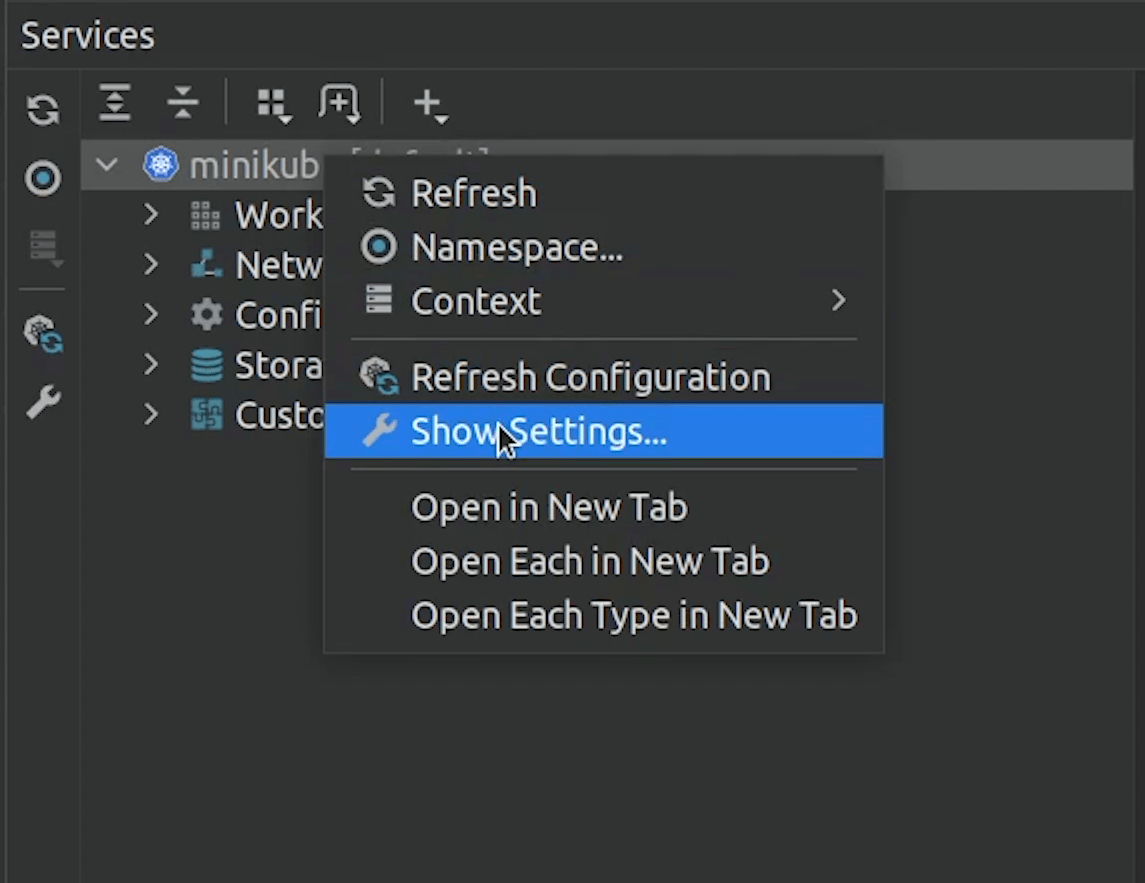Open the Group By toolbar dropdown
The width and height of the screenshot is (1145, 883).
click(x=273, y=104)
